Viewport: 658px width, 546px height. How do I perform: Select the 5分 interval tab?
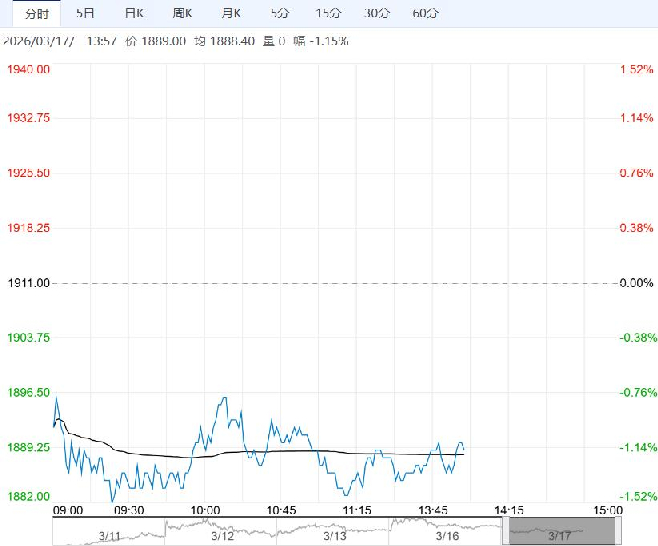[x=279, y=13]
